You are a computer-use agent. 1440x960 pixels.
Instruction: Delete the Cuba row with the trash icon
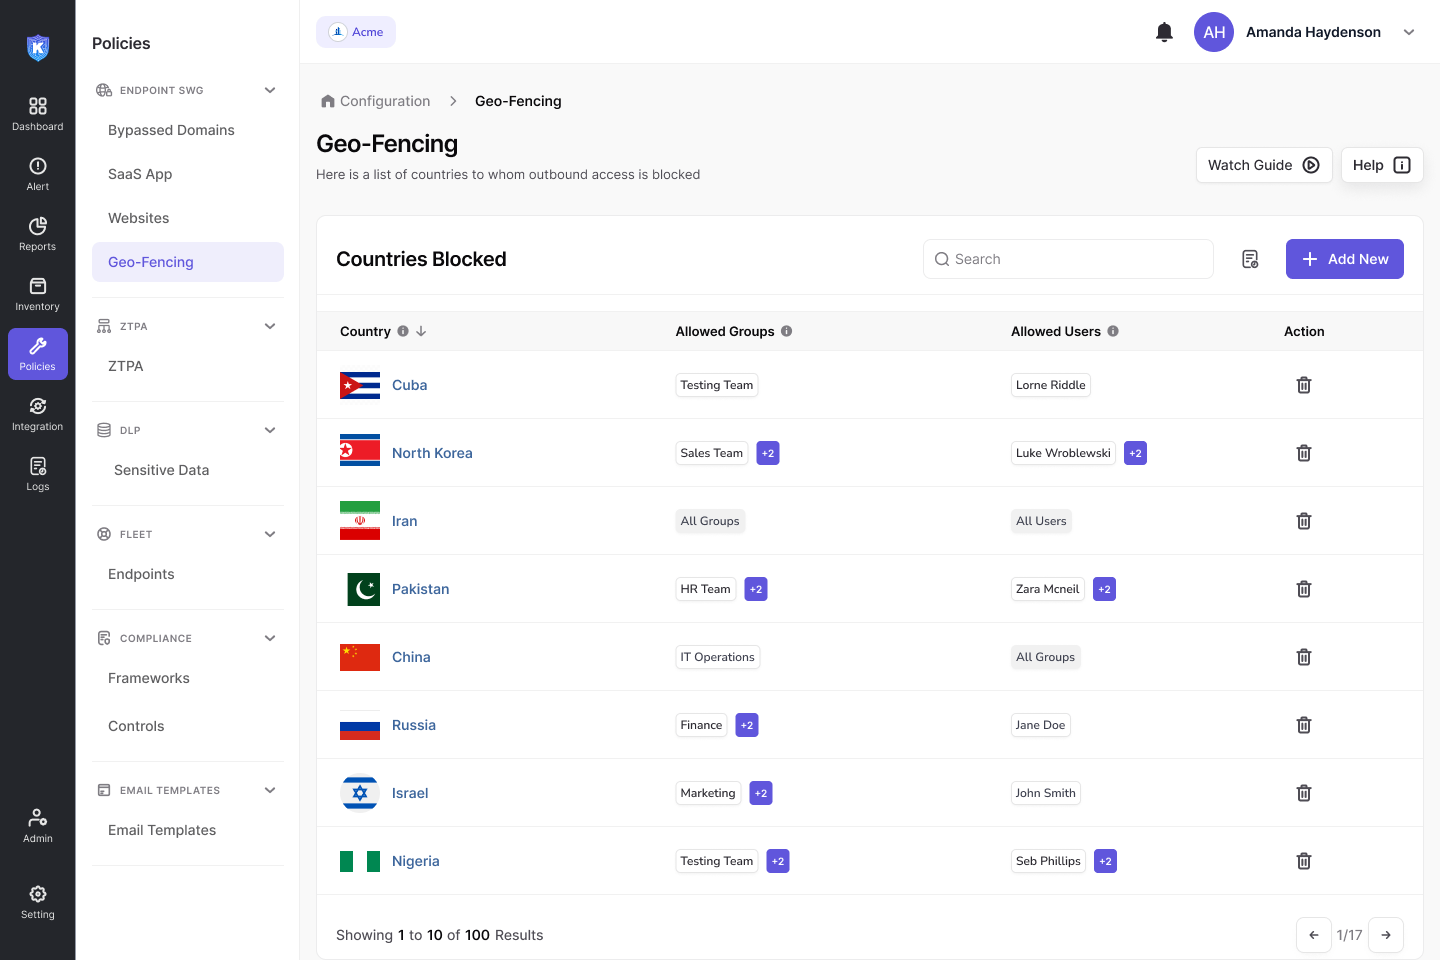[1304, 385]
